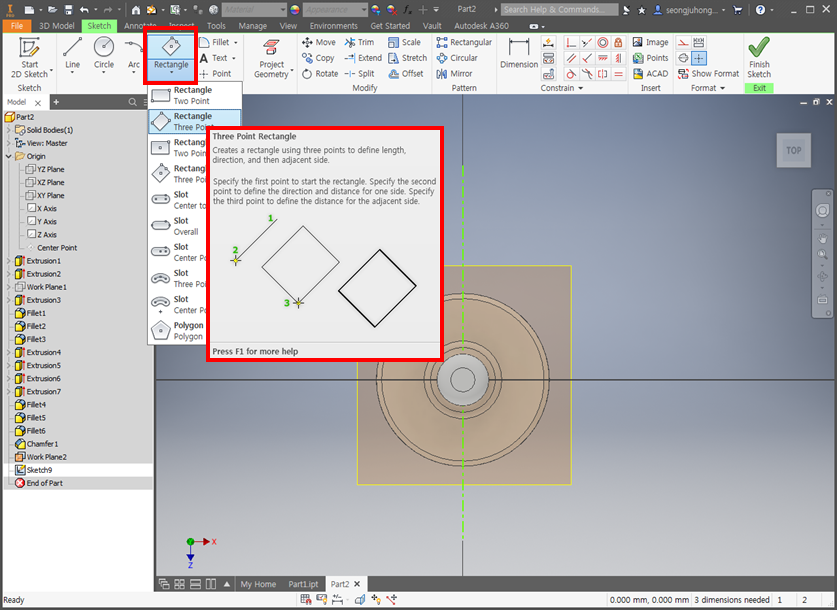Click Search Help & Commands field
Image resolution: width=837 pixels, height=610 pixels.
(x=559, y=10)
